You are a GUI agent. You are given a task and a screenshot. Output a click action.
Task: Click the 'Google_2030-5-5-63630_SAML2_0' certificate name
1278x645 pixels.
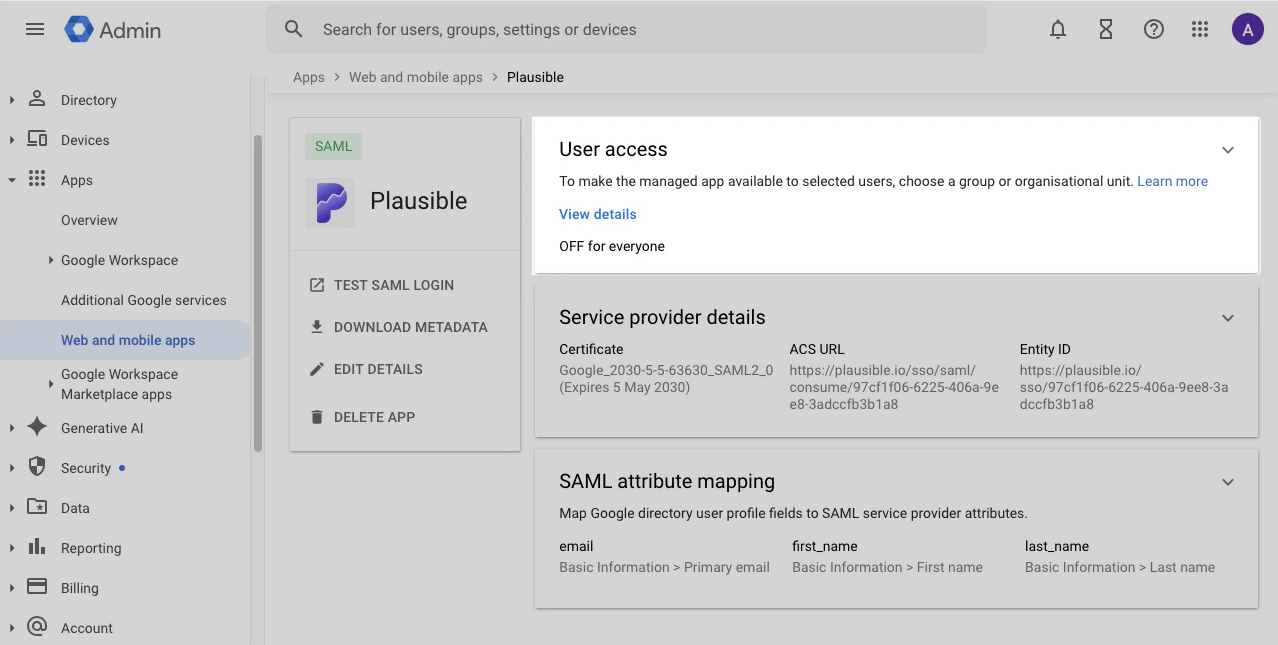click(x=666, y=370)
